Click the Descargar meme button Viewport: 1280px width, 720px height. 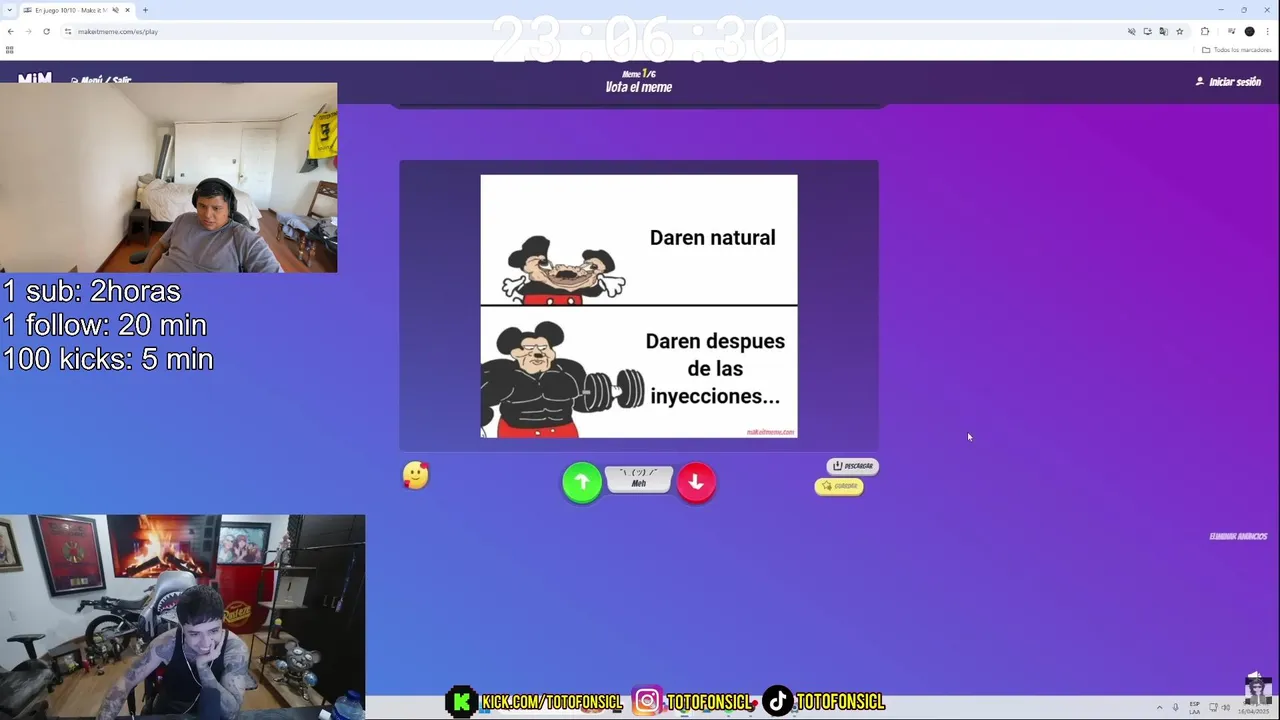point(853,466)
